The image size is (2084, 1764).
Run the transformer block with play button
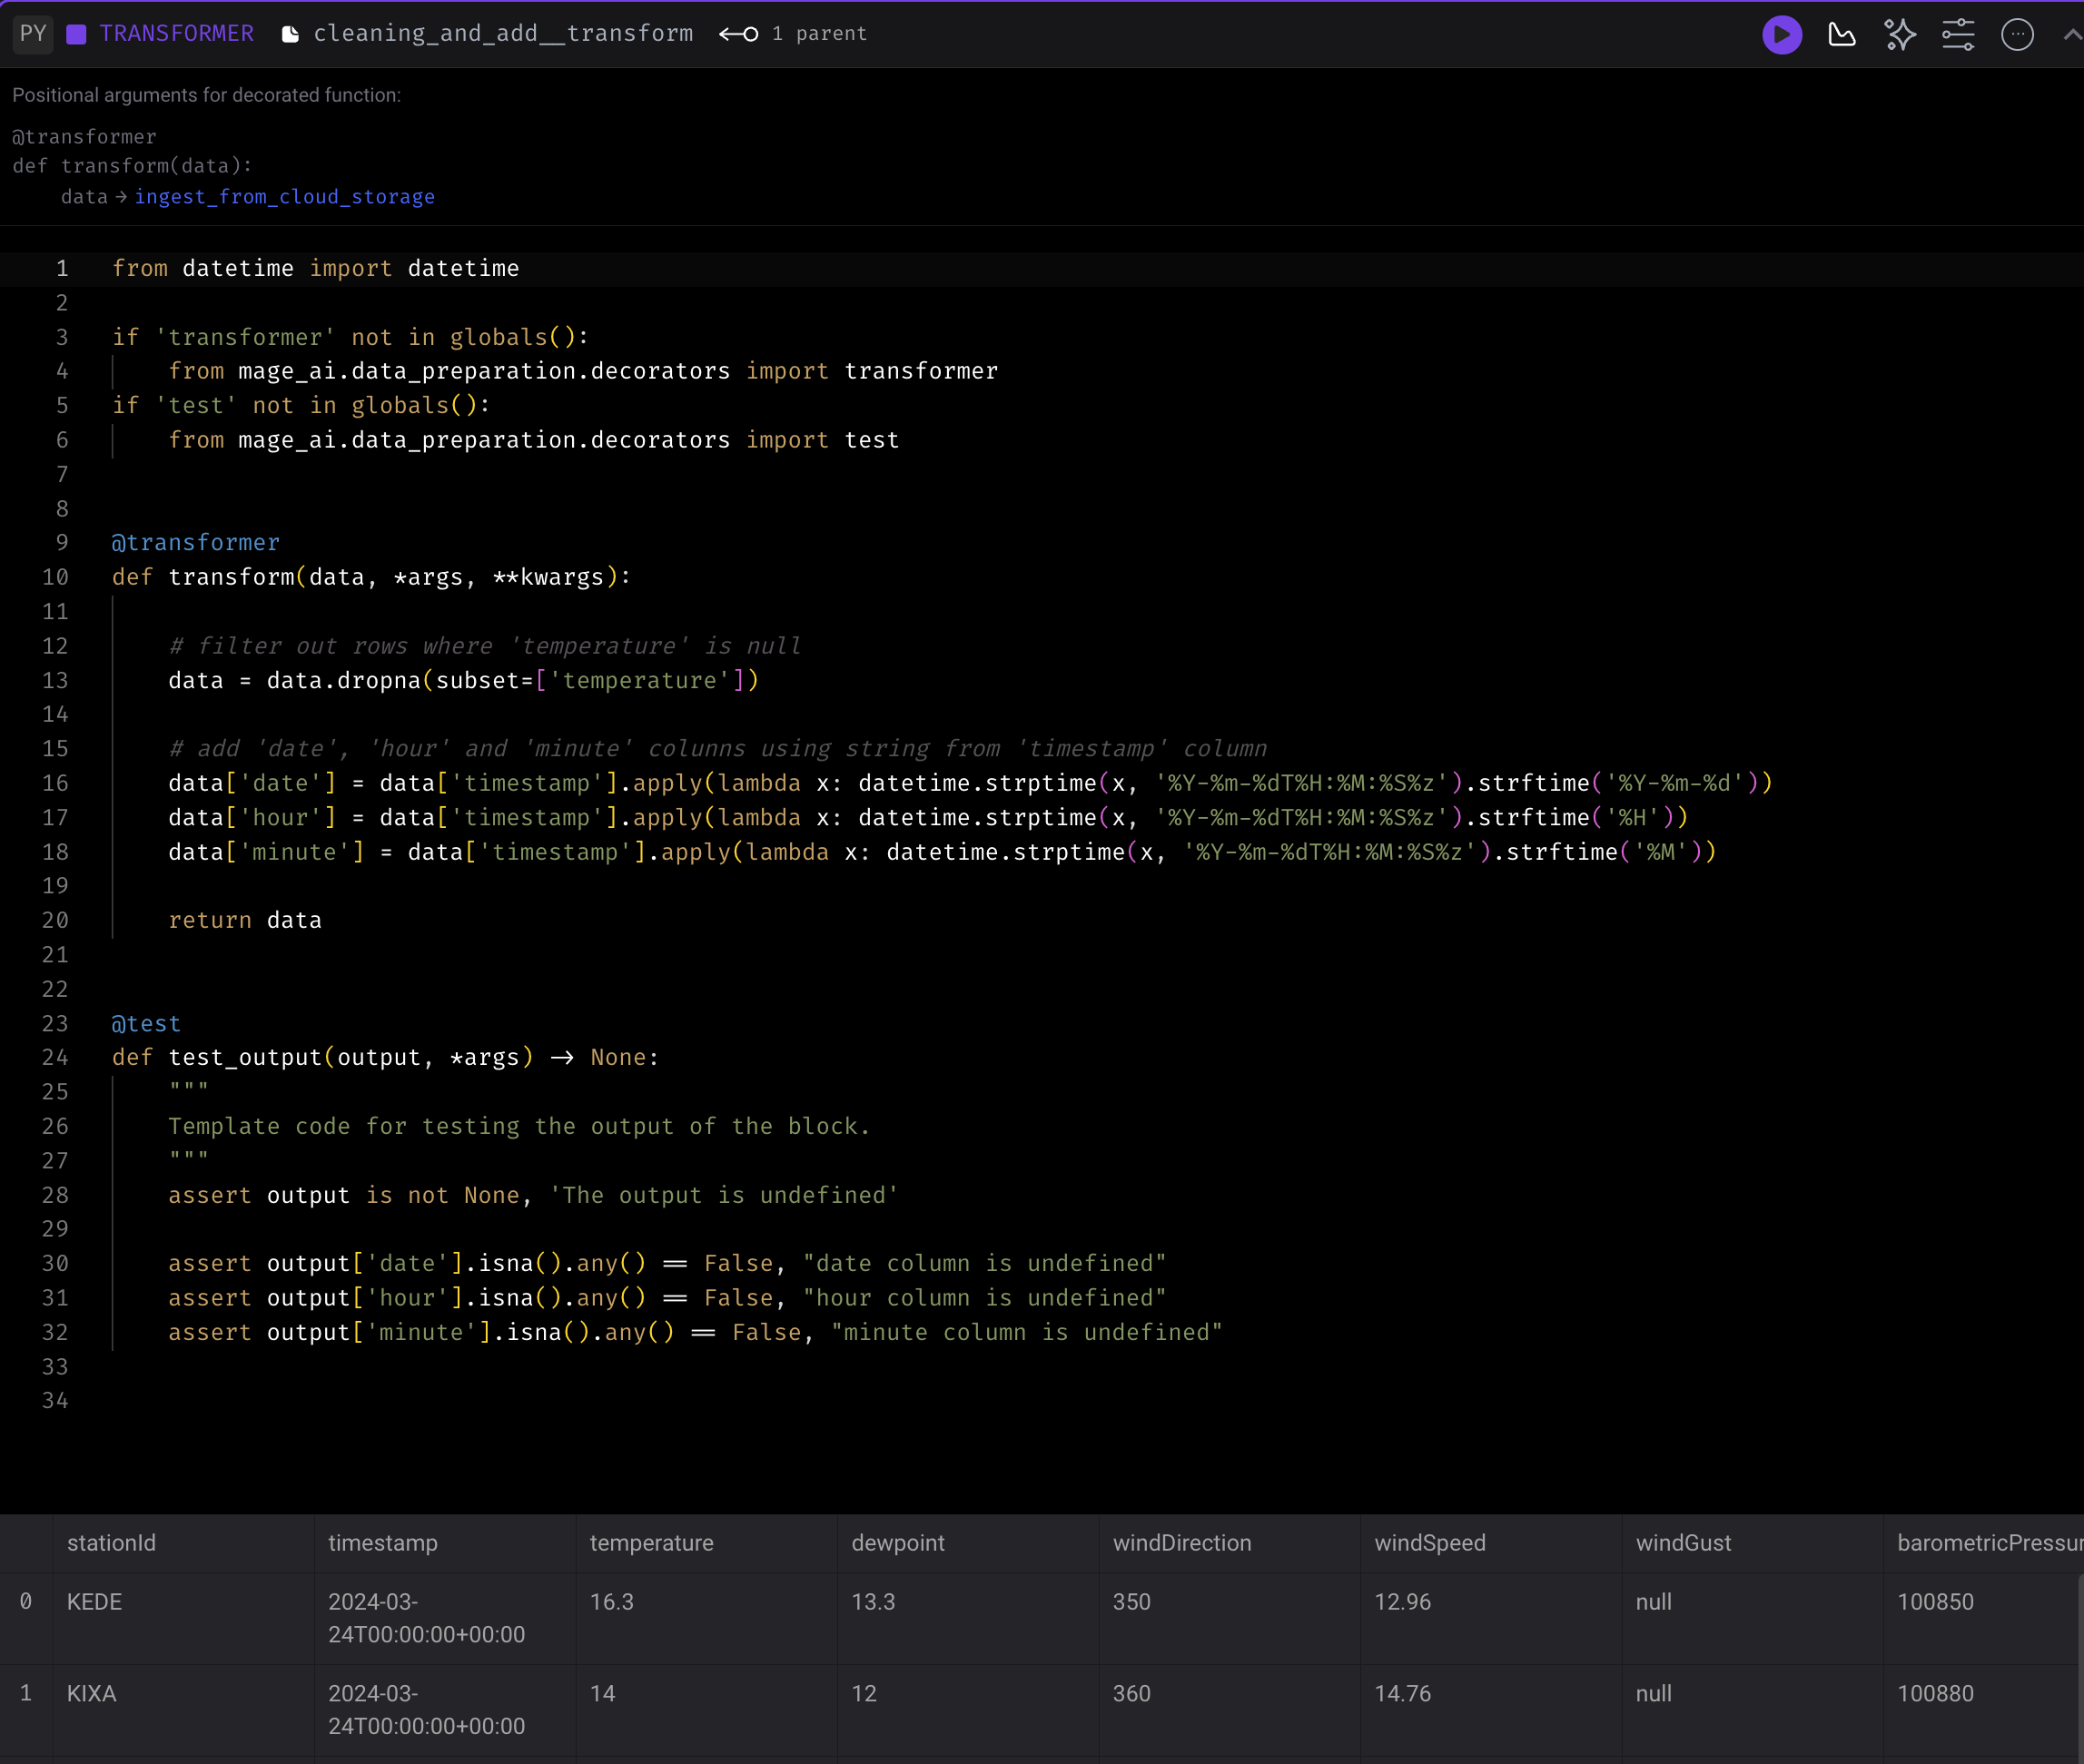pyautogui.click(x=1781, y=35)
